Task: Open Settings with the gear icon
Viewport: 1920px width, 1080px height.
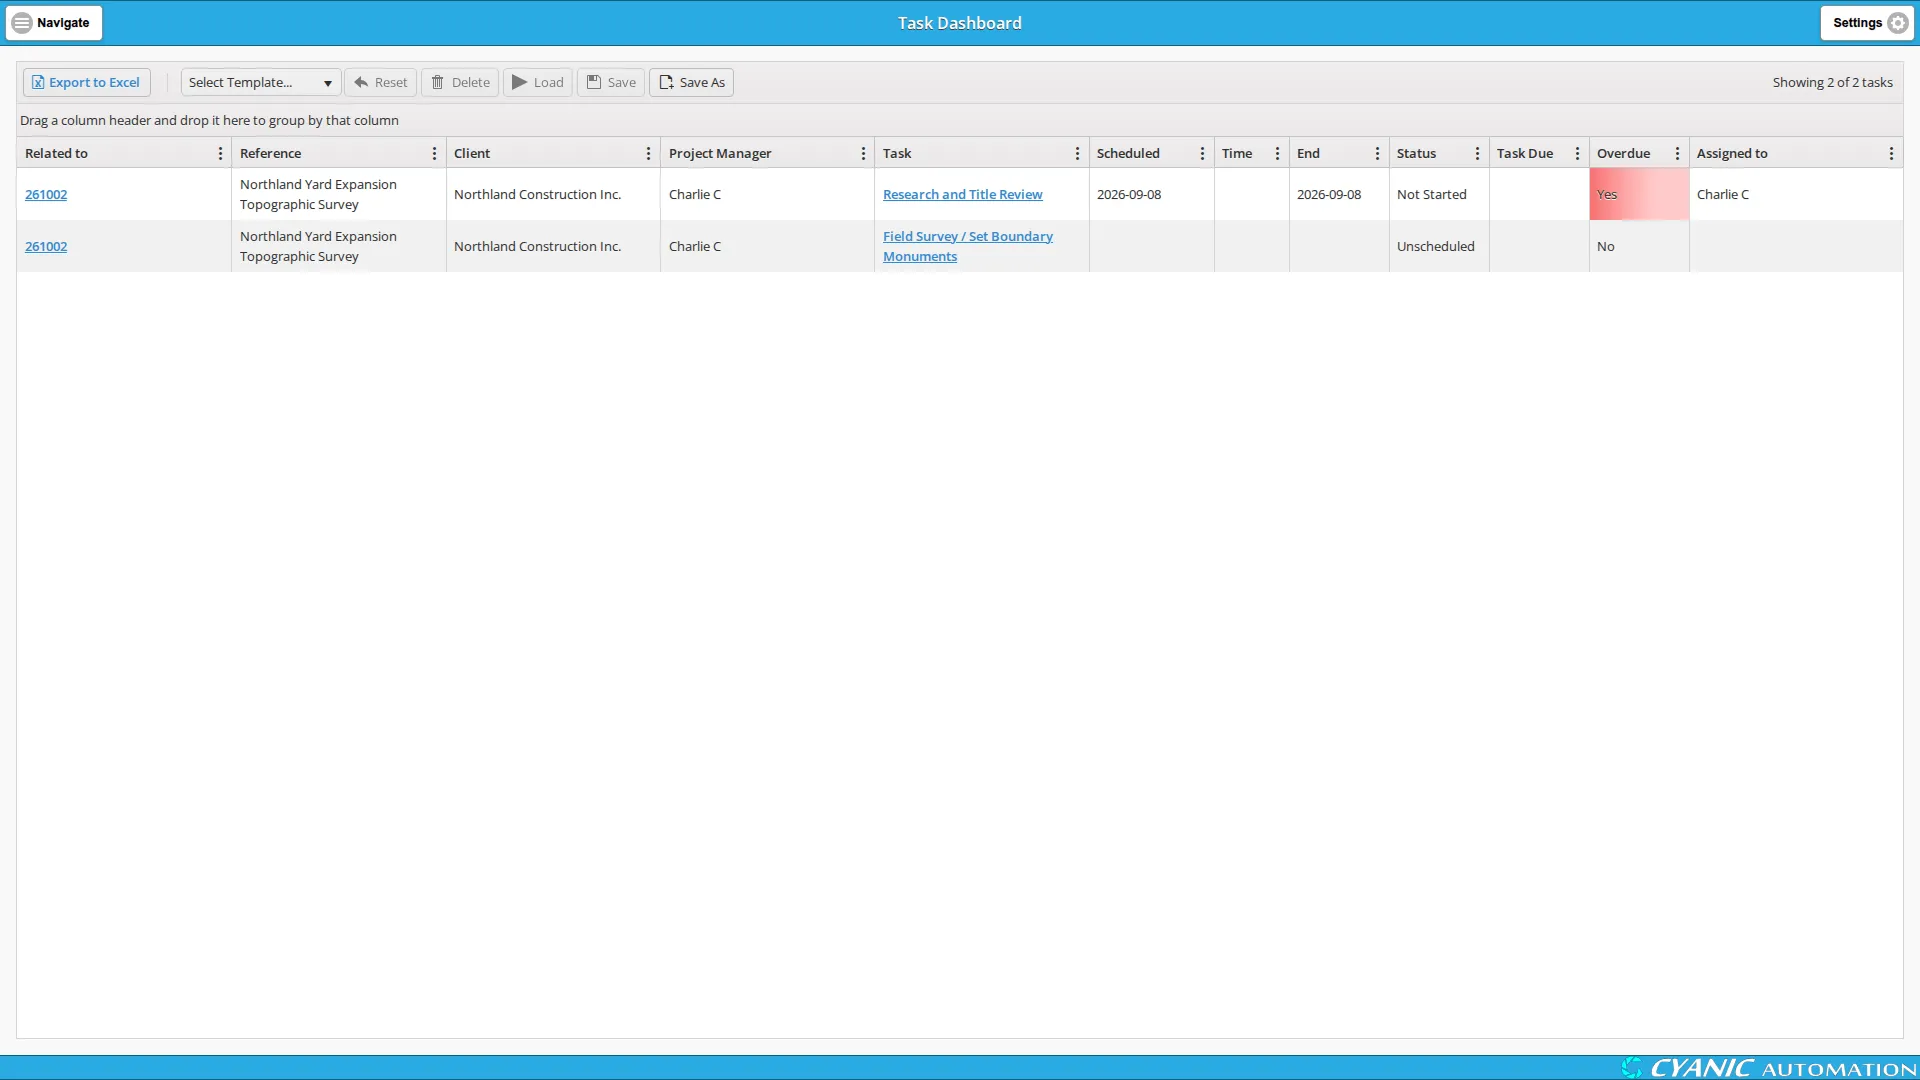Action: pyautogui.click(x=1867, y=23)
